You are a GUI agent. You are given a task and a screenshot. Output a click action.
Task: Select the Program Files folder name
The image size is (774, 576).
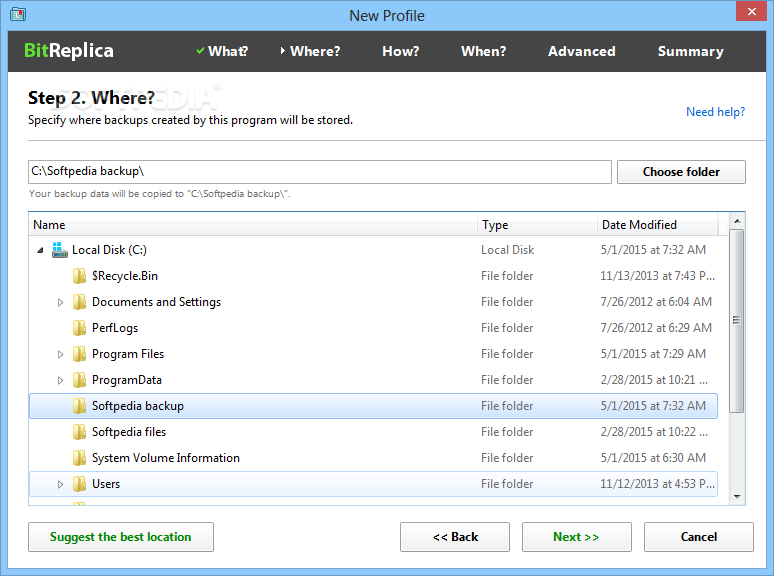point(128,354)
